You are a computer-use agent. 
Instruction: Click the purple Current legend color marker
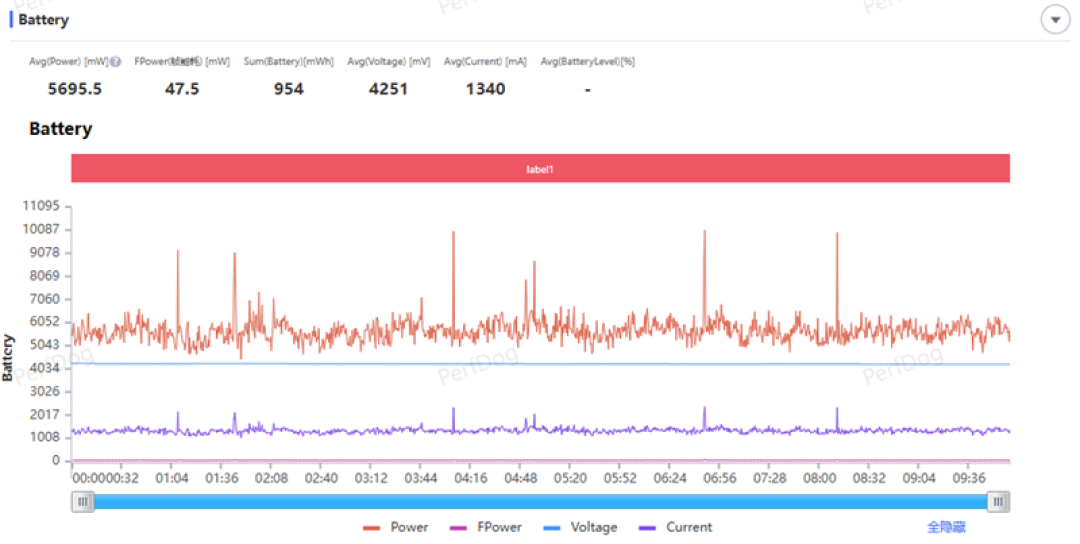point(647,528)
